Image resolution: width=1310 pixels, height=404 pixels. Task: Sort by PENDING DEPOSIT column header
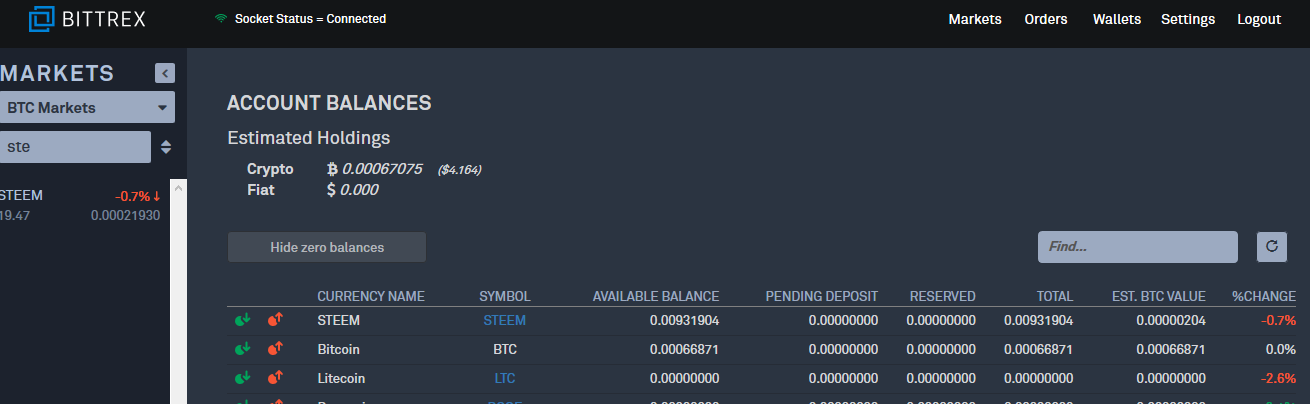coord(822,296)
